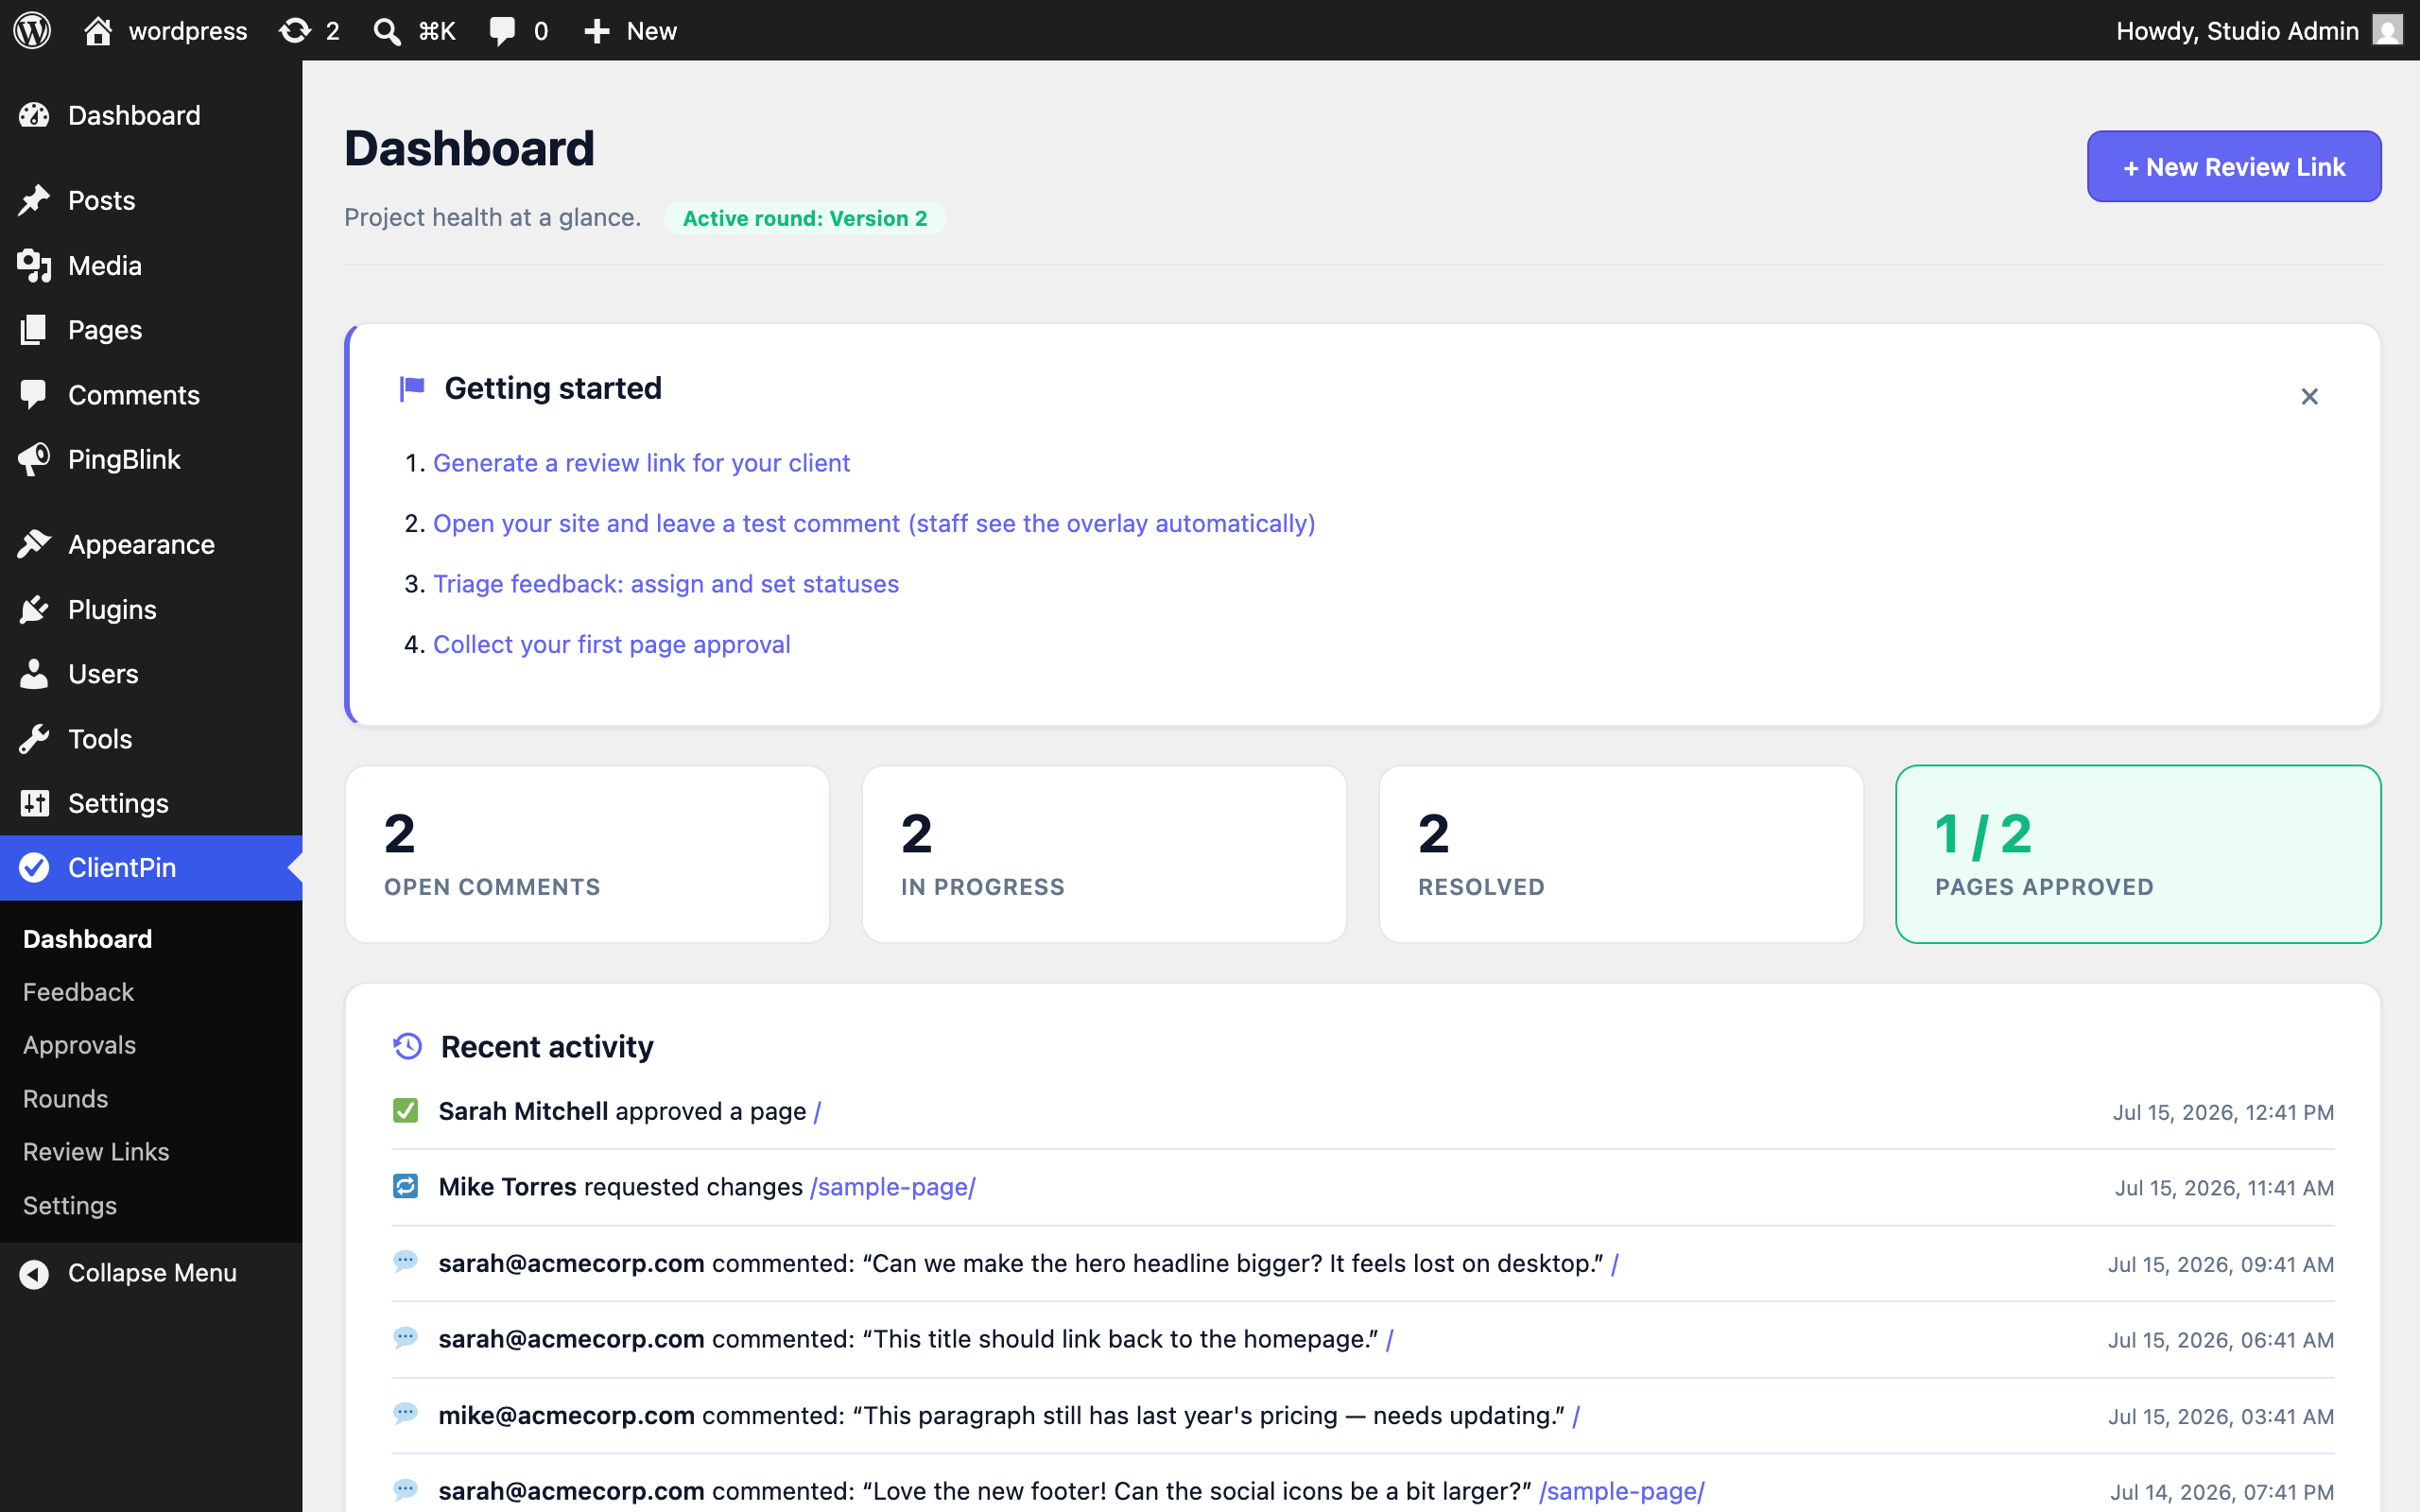The image size is (2420, 1512).
Task: Open the In Progress stat card
Action: (1104, 854)
